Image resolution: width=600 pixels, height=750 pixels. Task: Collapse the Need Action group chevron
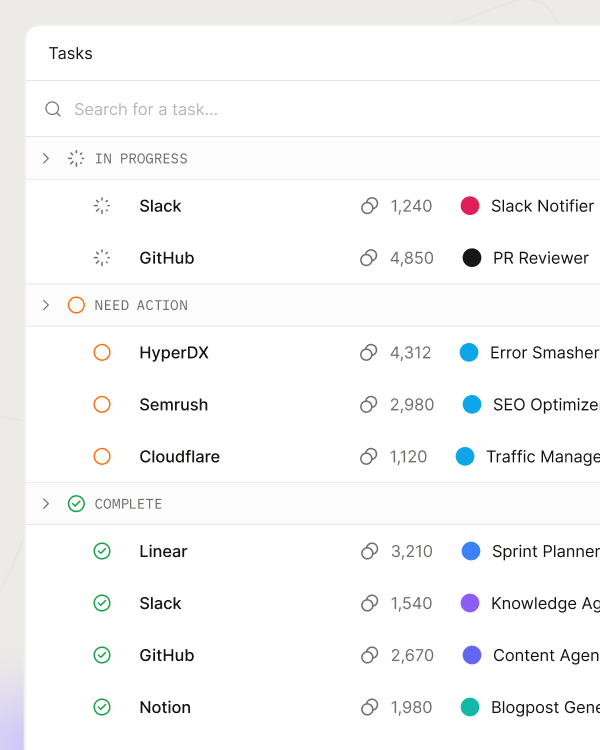[46, 305]
